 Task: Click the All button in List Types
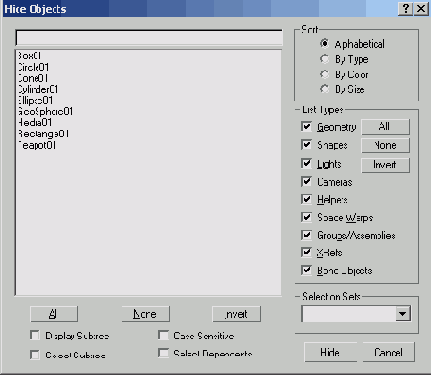[x=385, y=127]
